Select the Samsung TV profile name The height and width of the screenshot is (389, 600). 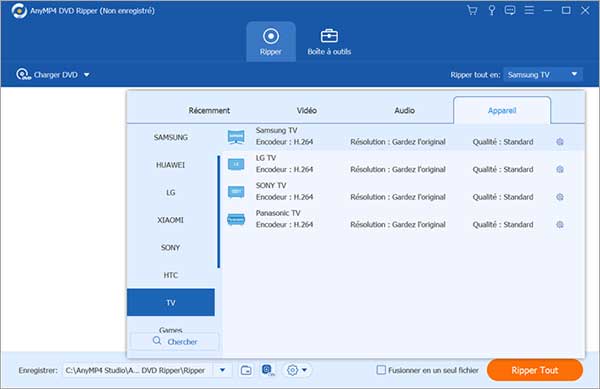(276, 130)
